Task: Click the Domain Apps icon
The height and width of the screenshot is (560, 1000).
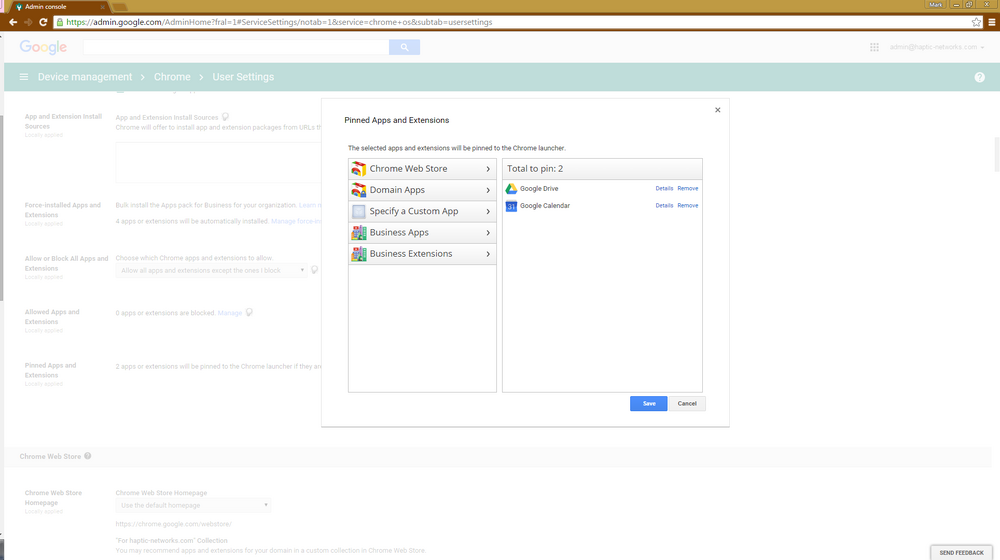Action: point(359,190)
